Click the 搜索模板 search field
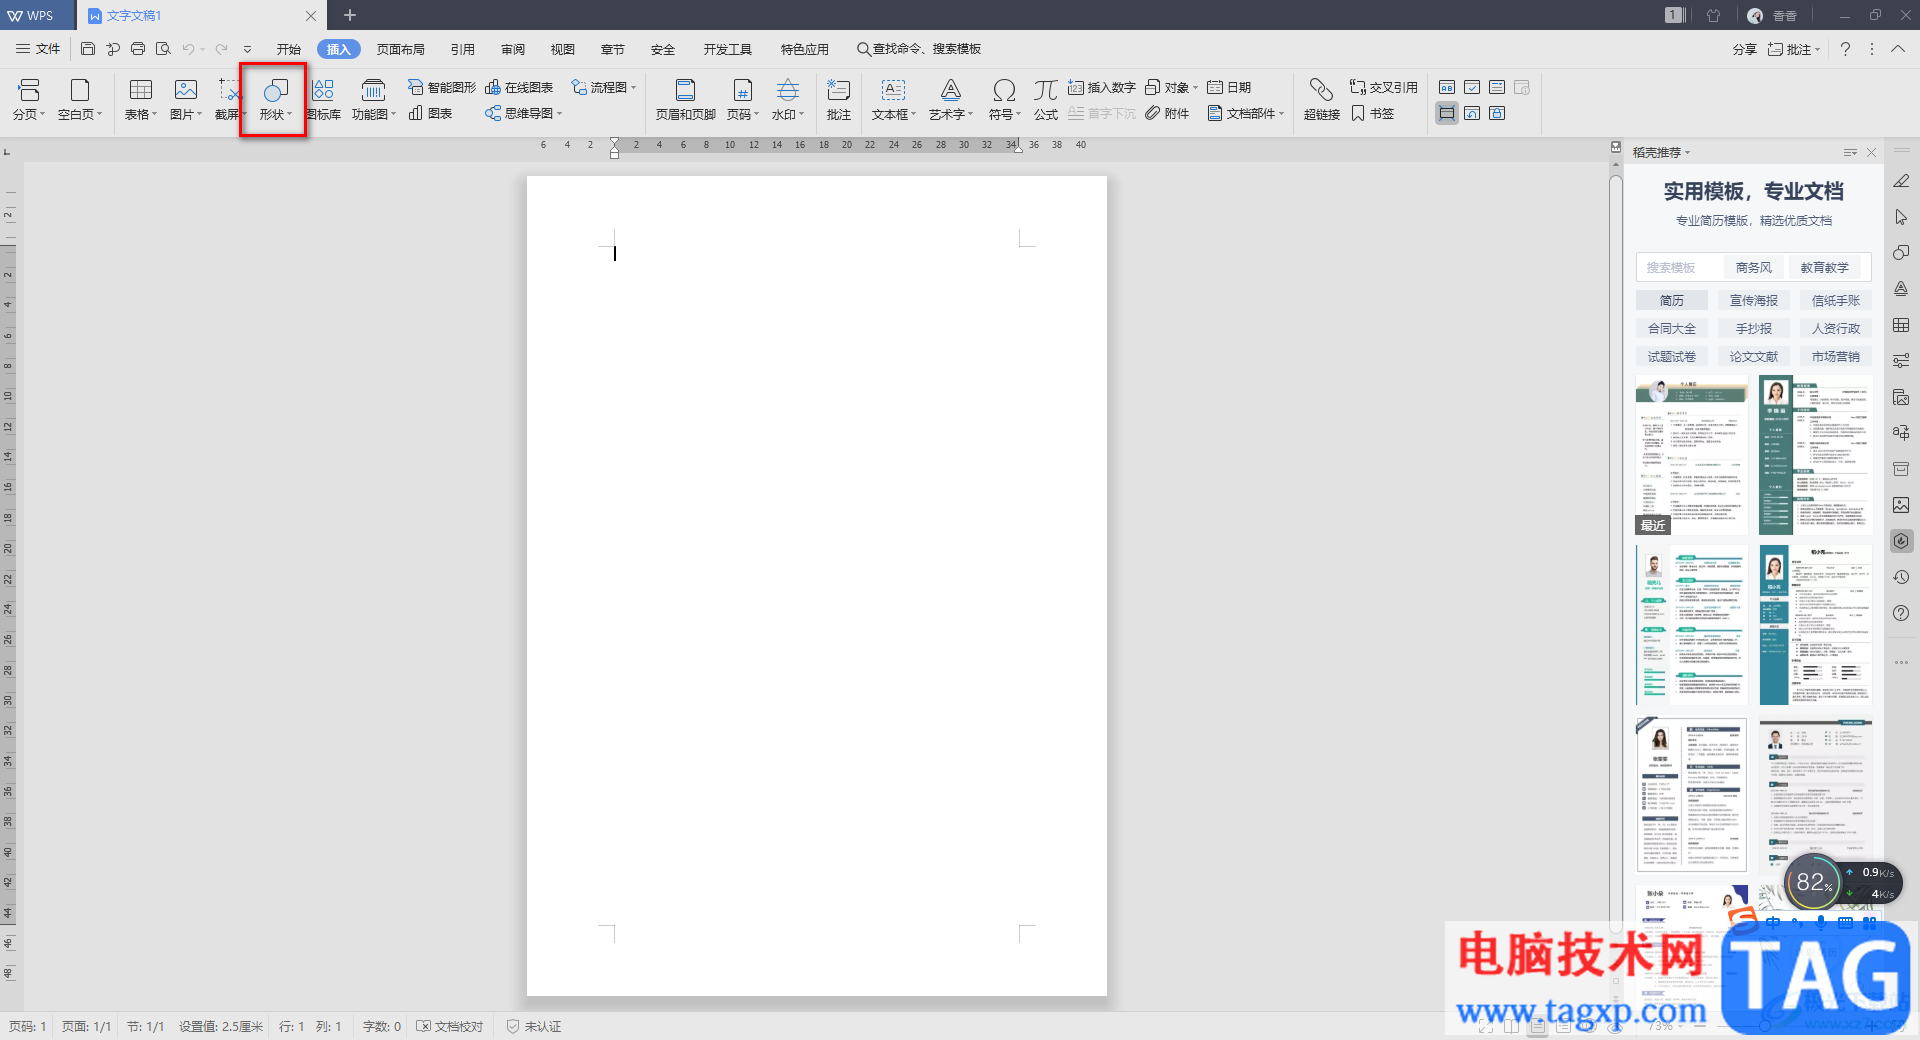Viewport: 1920px width, 1040px height. 1679,268
